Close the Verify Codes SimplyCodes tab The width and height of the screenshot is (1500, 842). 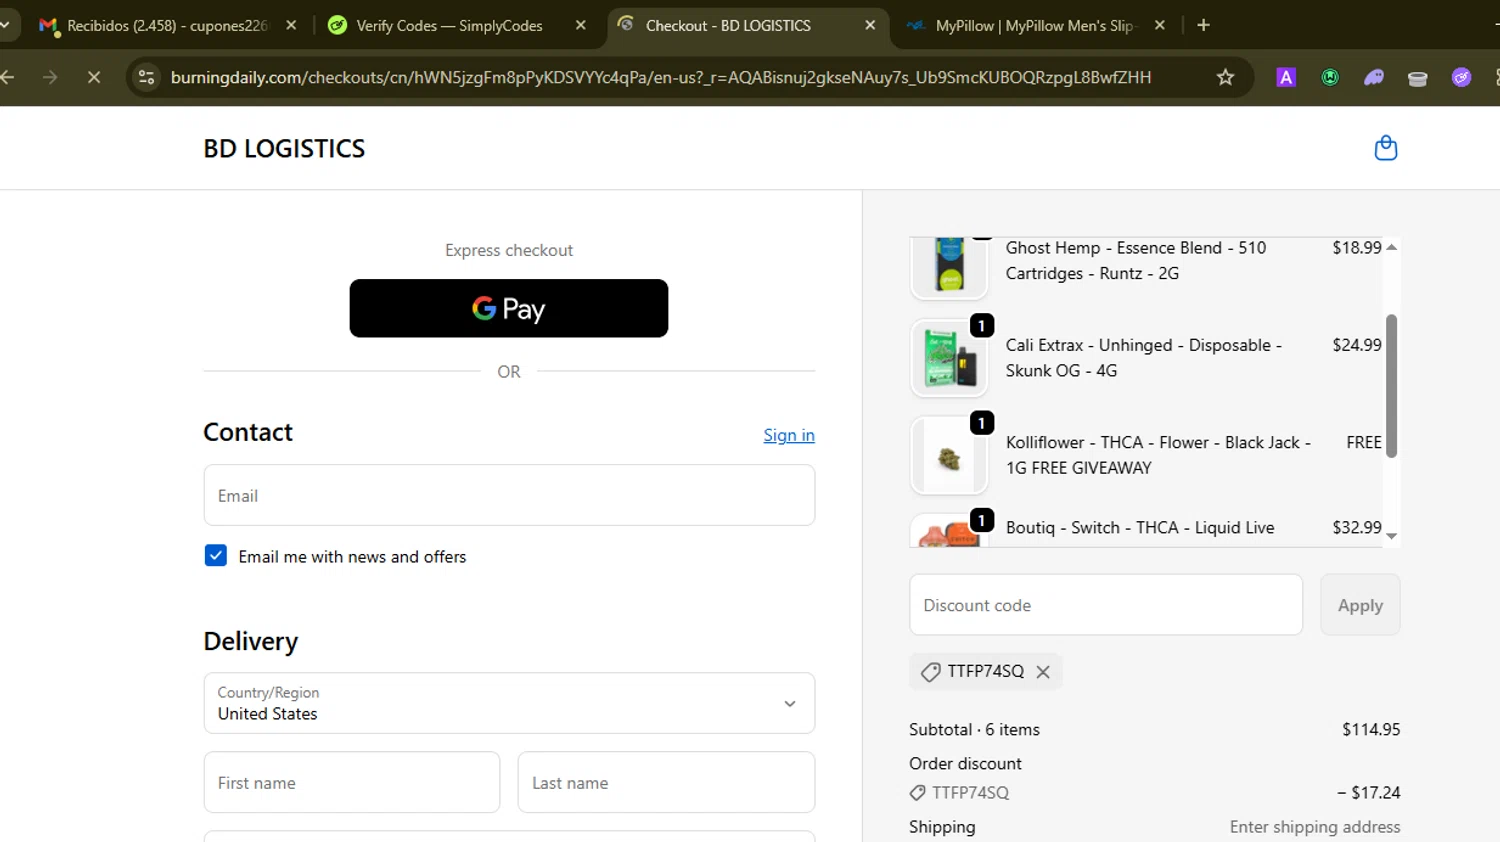click(581, 25)
